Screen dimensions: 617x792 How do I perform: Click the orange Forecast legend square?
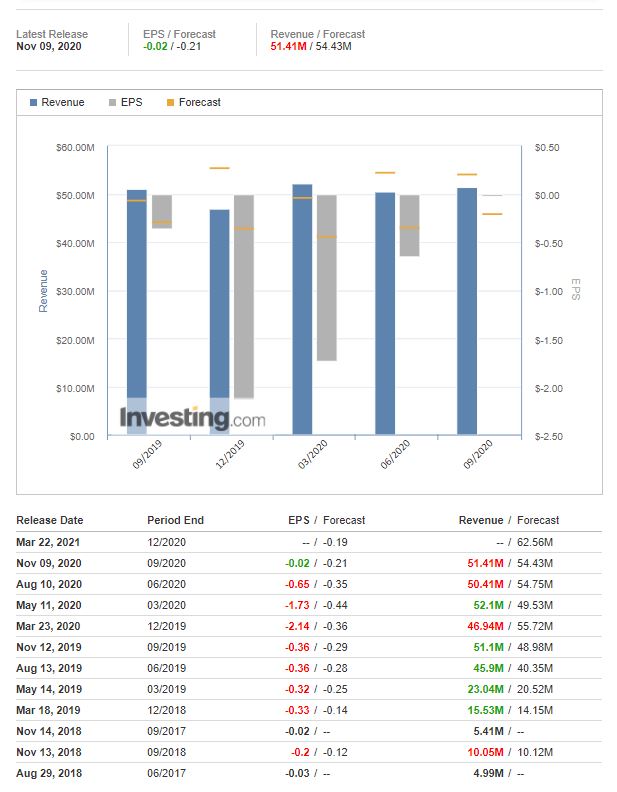coord(170,103)
